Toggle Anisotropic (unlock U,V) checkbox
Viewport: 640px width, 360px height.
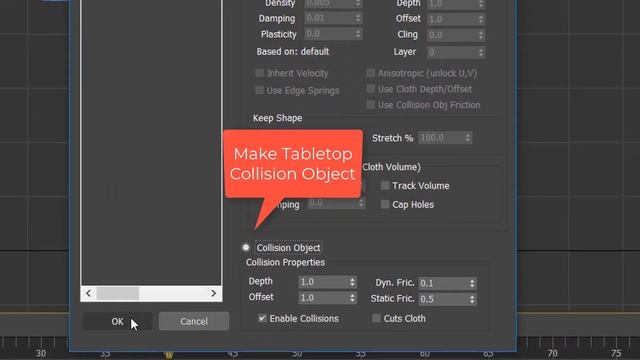click(371, 73)
